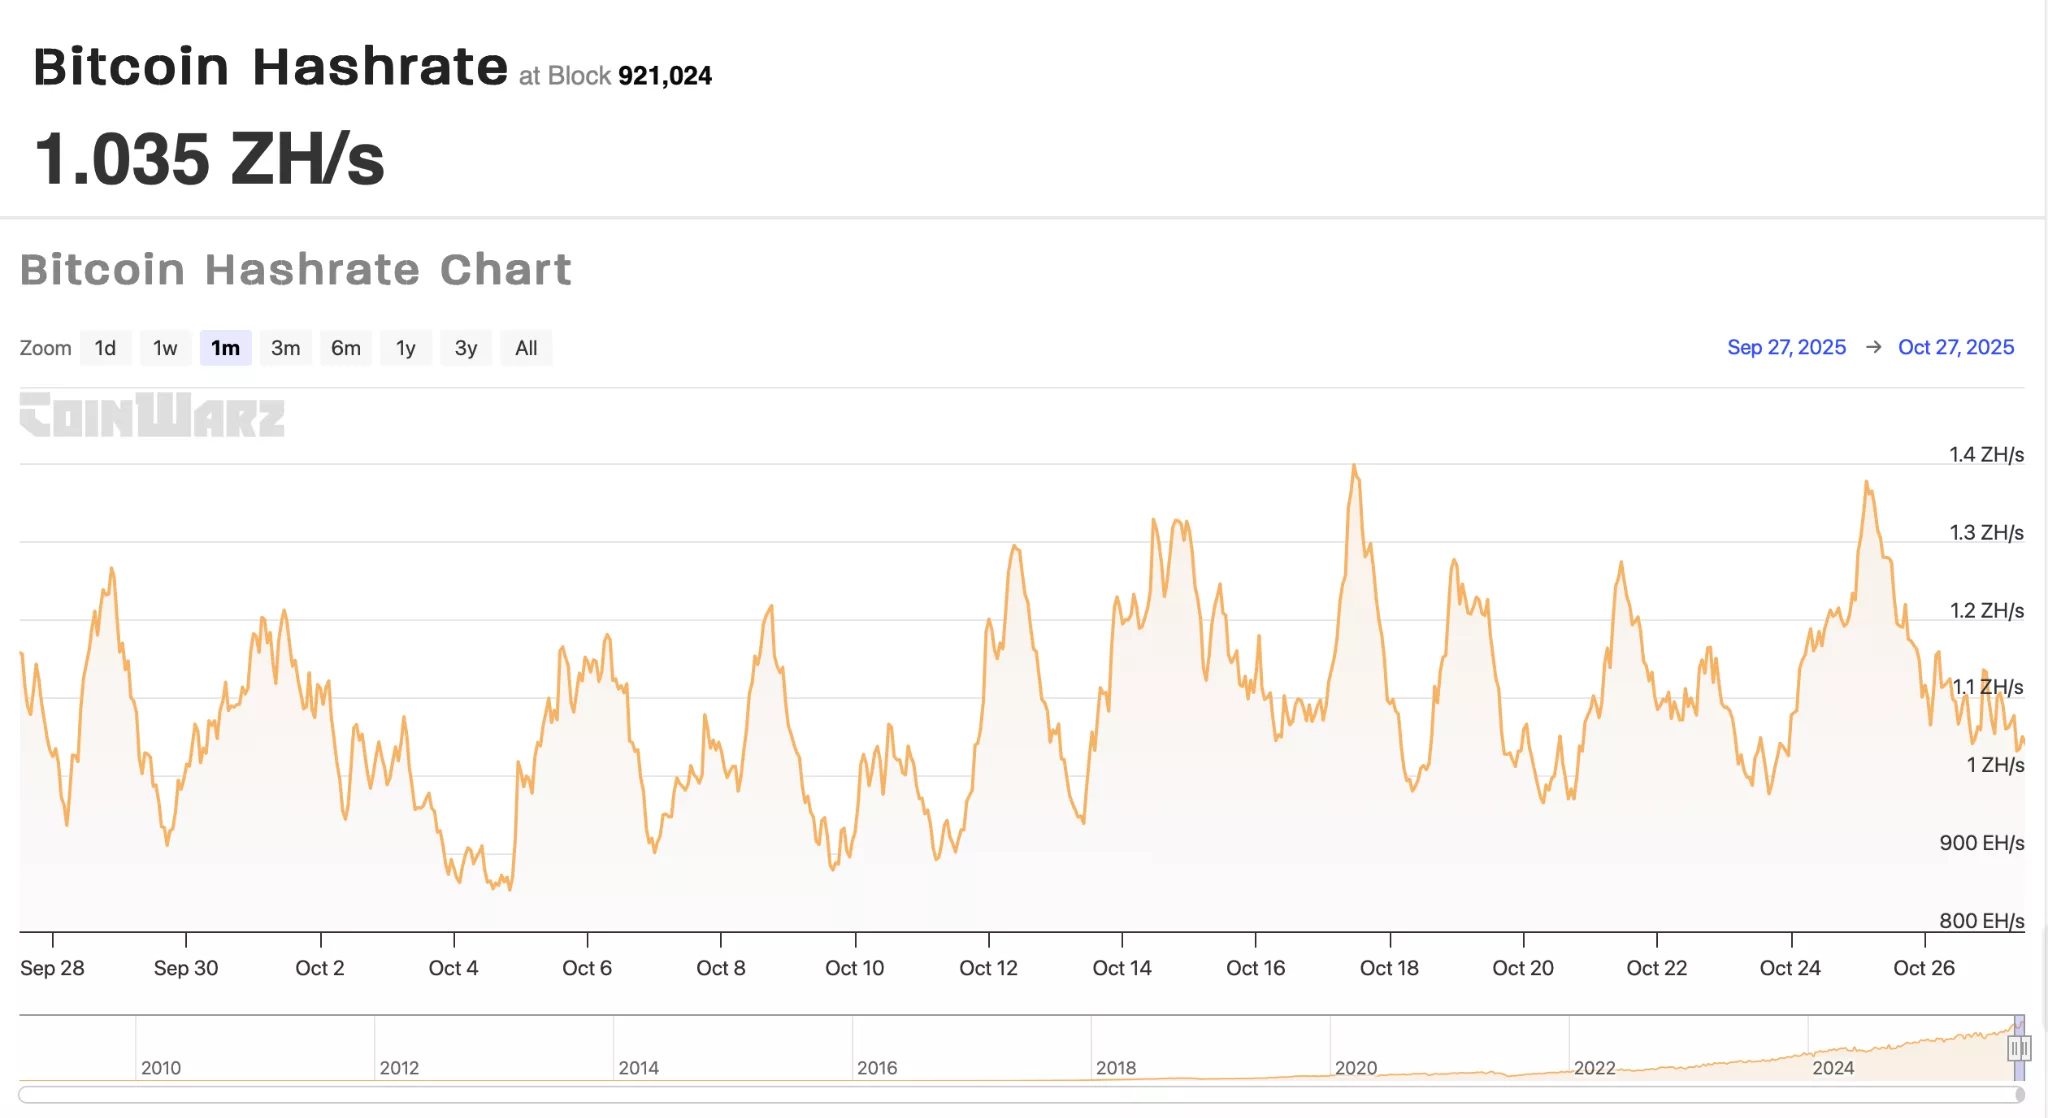
Task: Click the arrow between the date fields
Action: tap(1874, 347)
